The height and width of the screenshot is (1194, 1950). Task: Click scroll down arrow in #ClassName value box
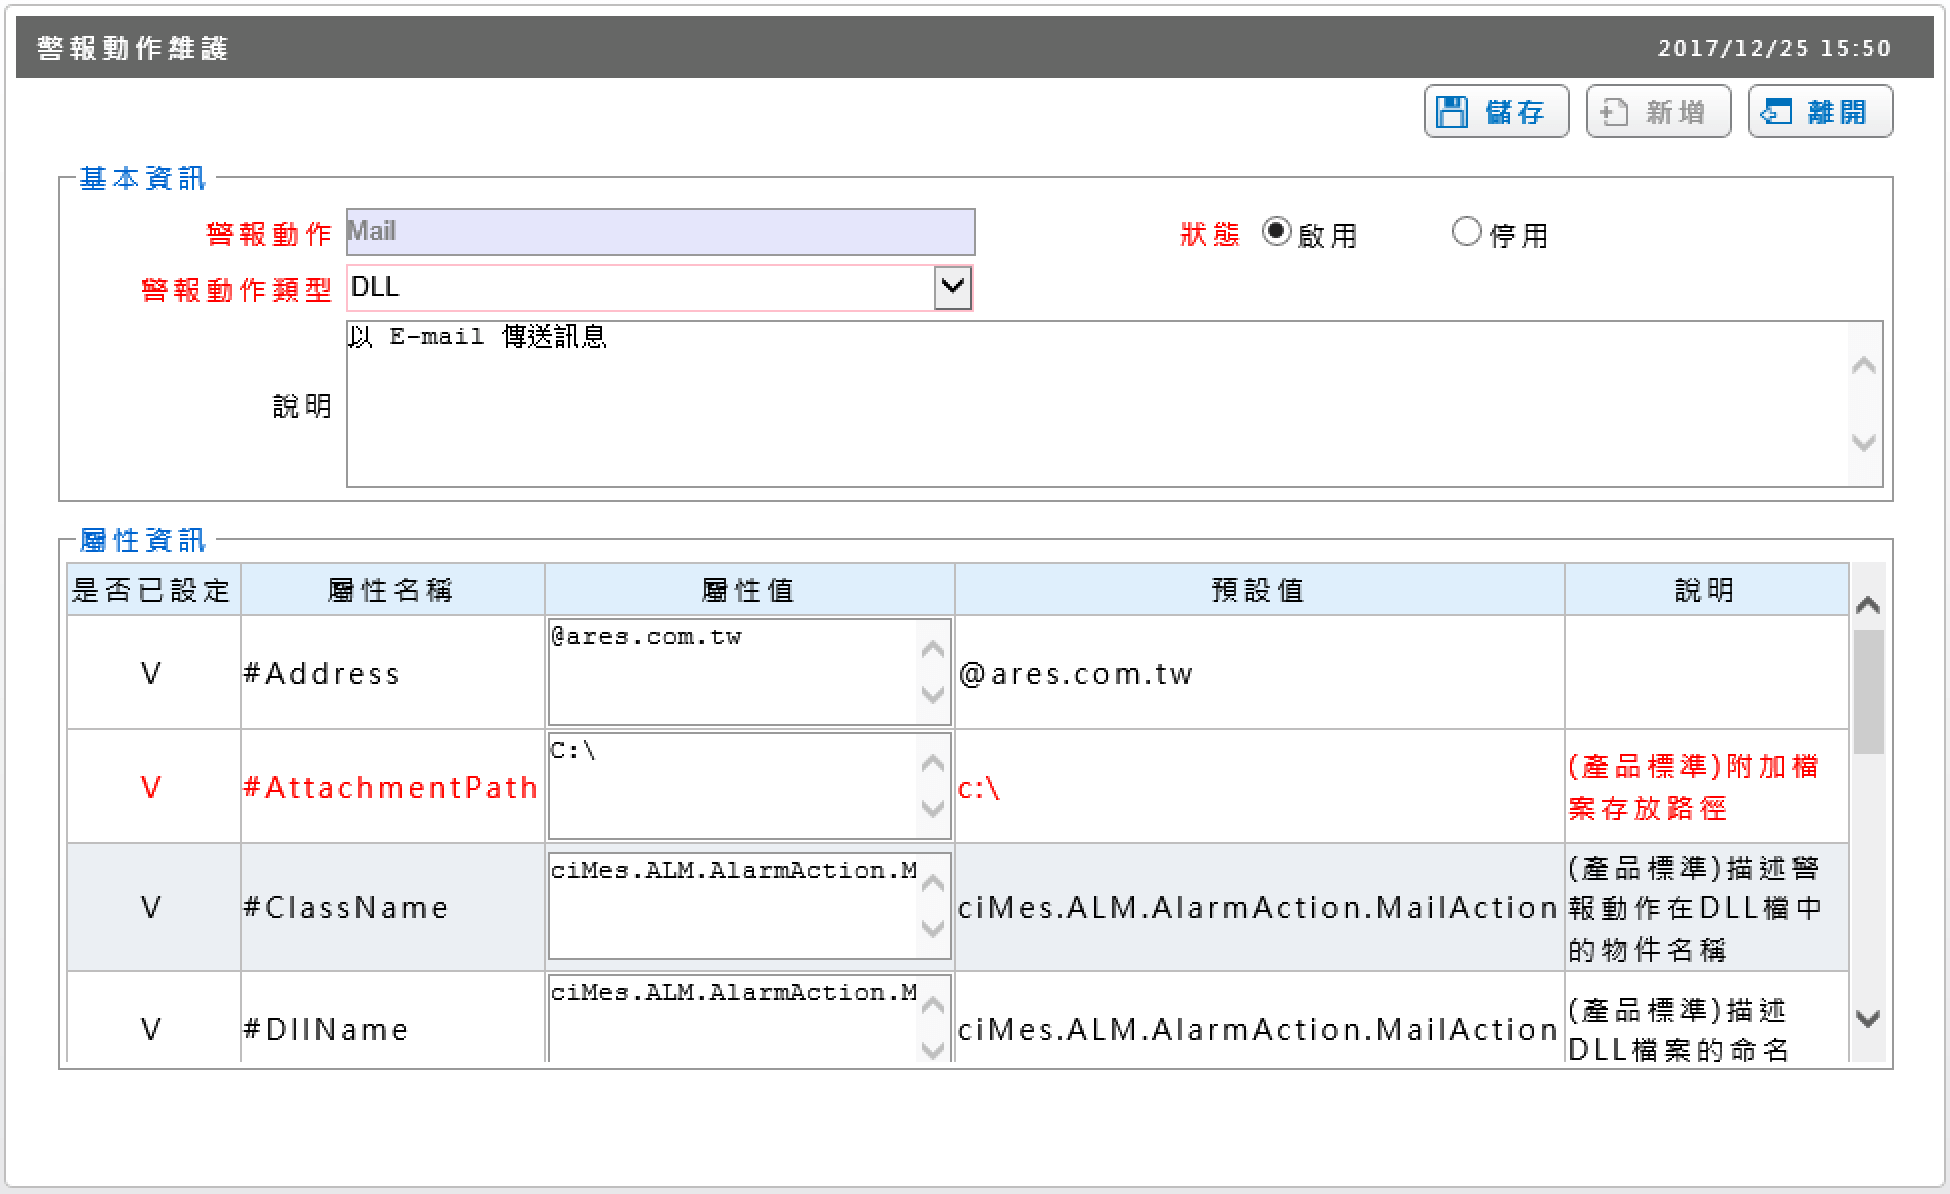coord(933,929)
